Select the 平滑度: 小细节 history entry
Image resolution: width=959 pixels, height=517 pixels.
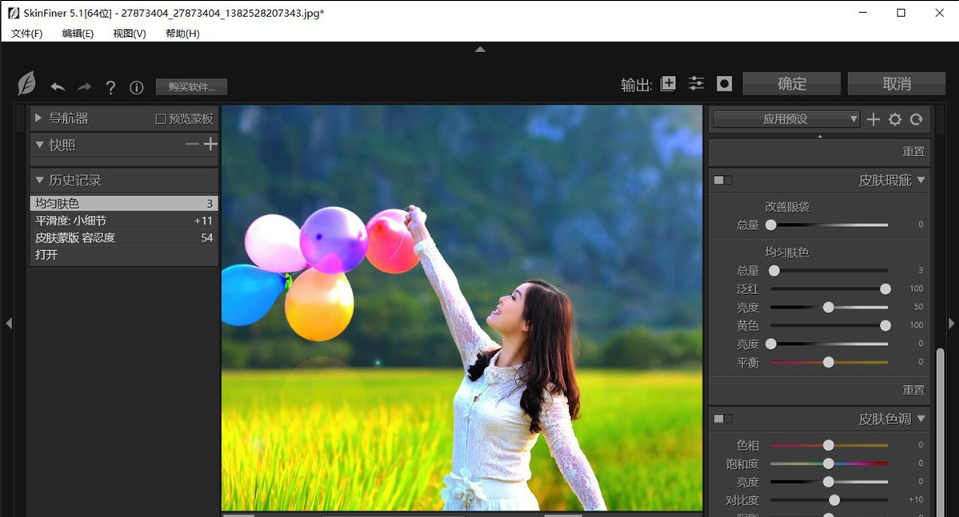(x=124, y=220)
